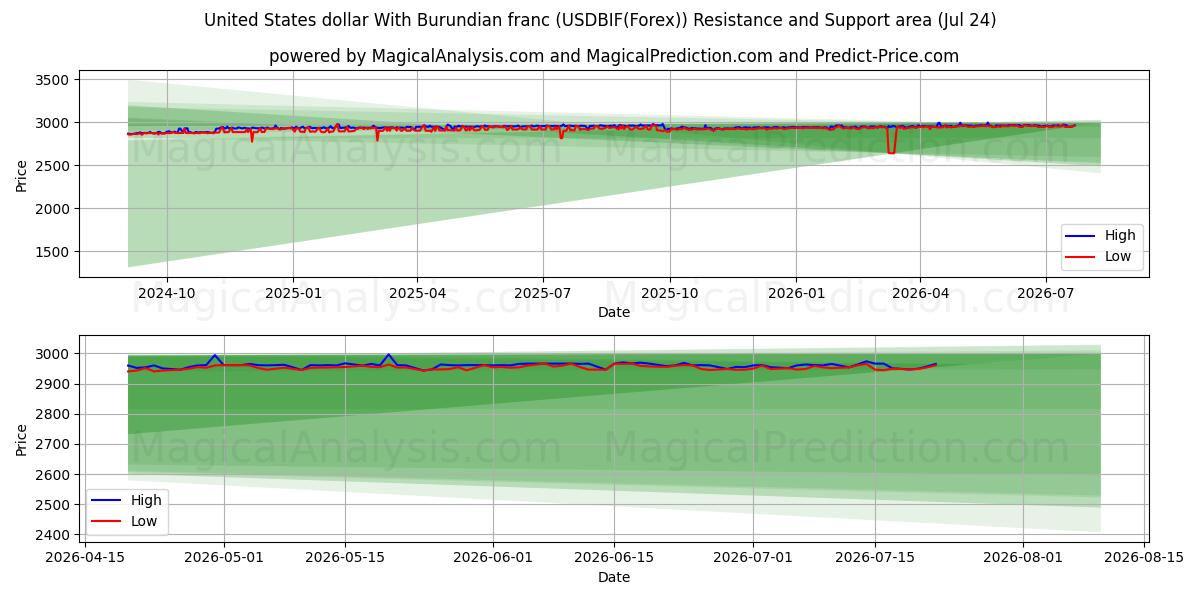Click the 3500 price tick label
1200x600 pixels.
[52, 80]
